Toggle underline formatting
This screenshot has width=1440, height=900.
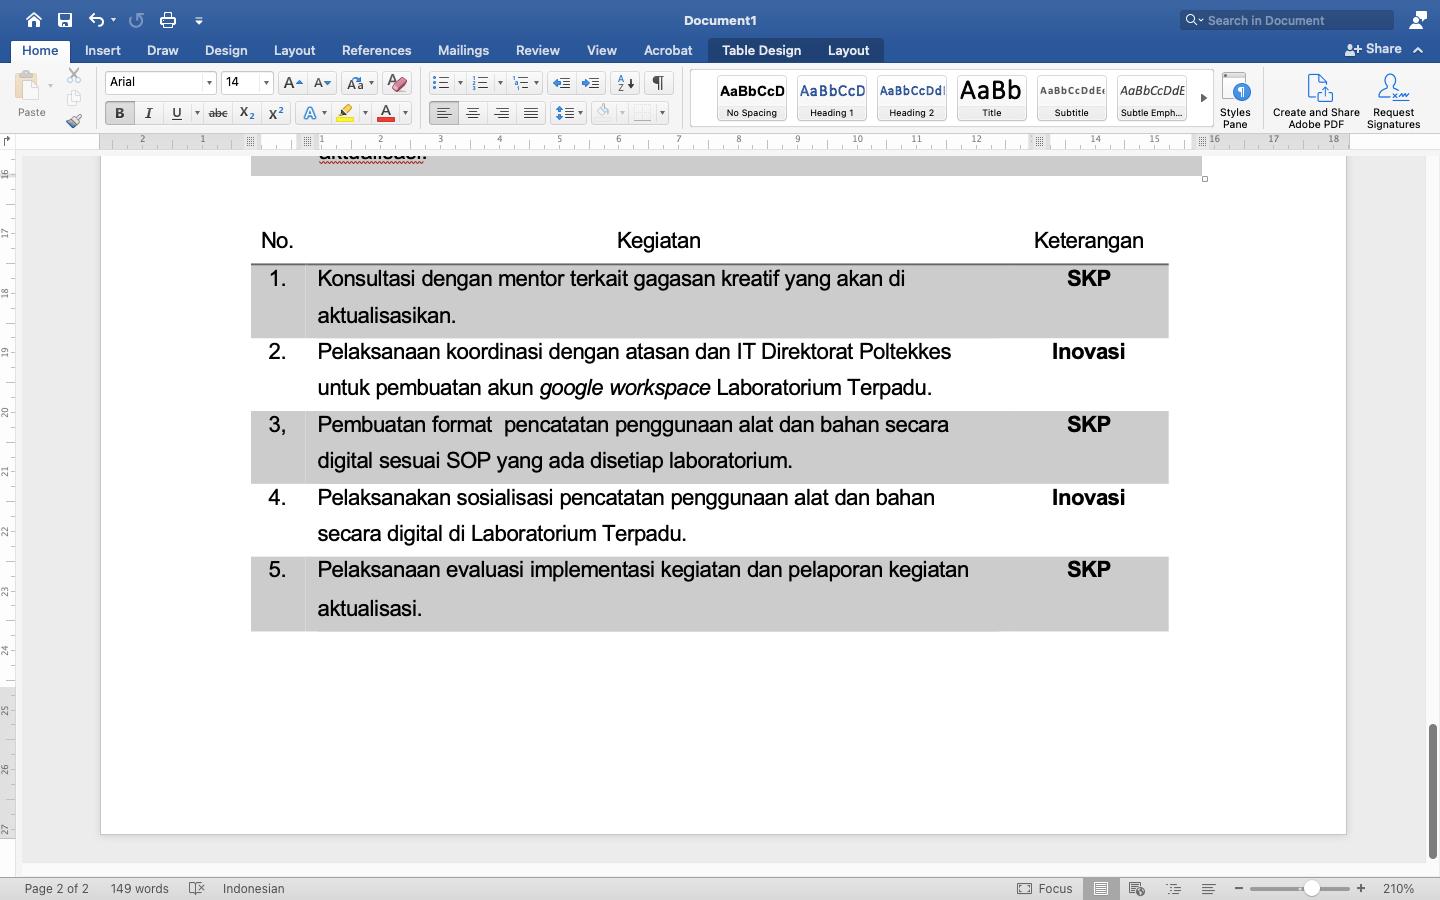pos(176,113)
